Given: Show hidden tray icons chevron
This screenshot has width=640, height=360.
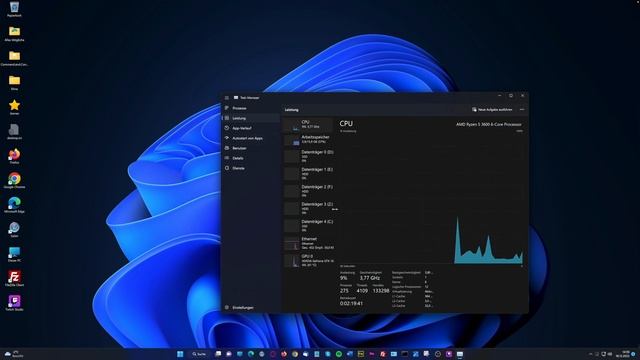Looking at the screenshot, I should tap(590, 354).
